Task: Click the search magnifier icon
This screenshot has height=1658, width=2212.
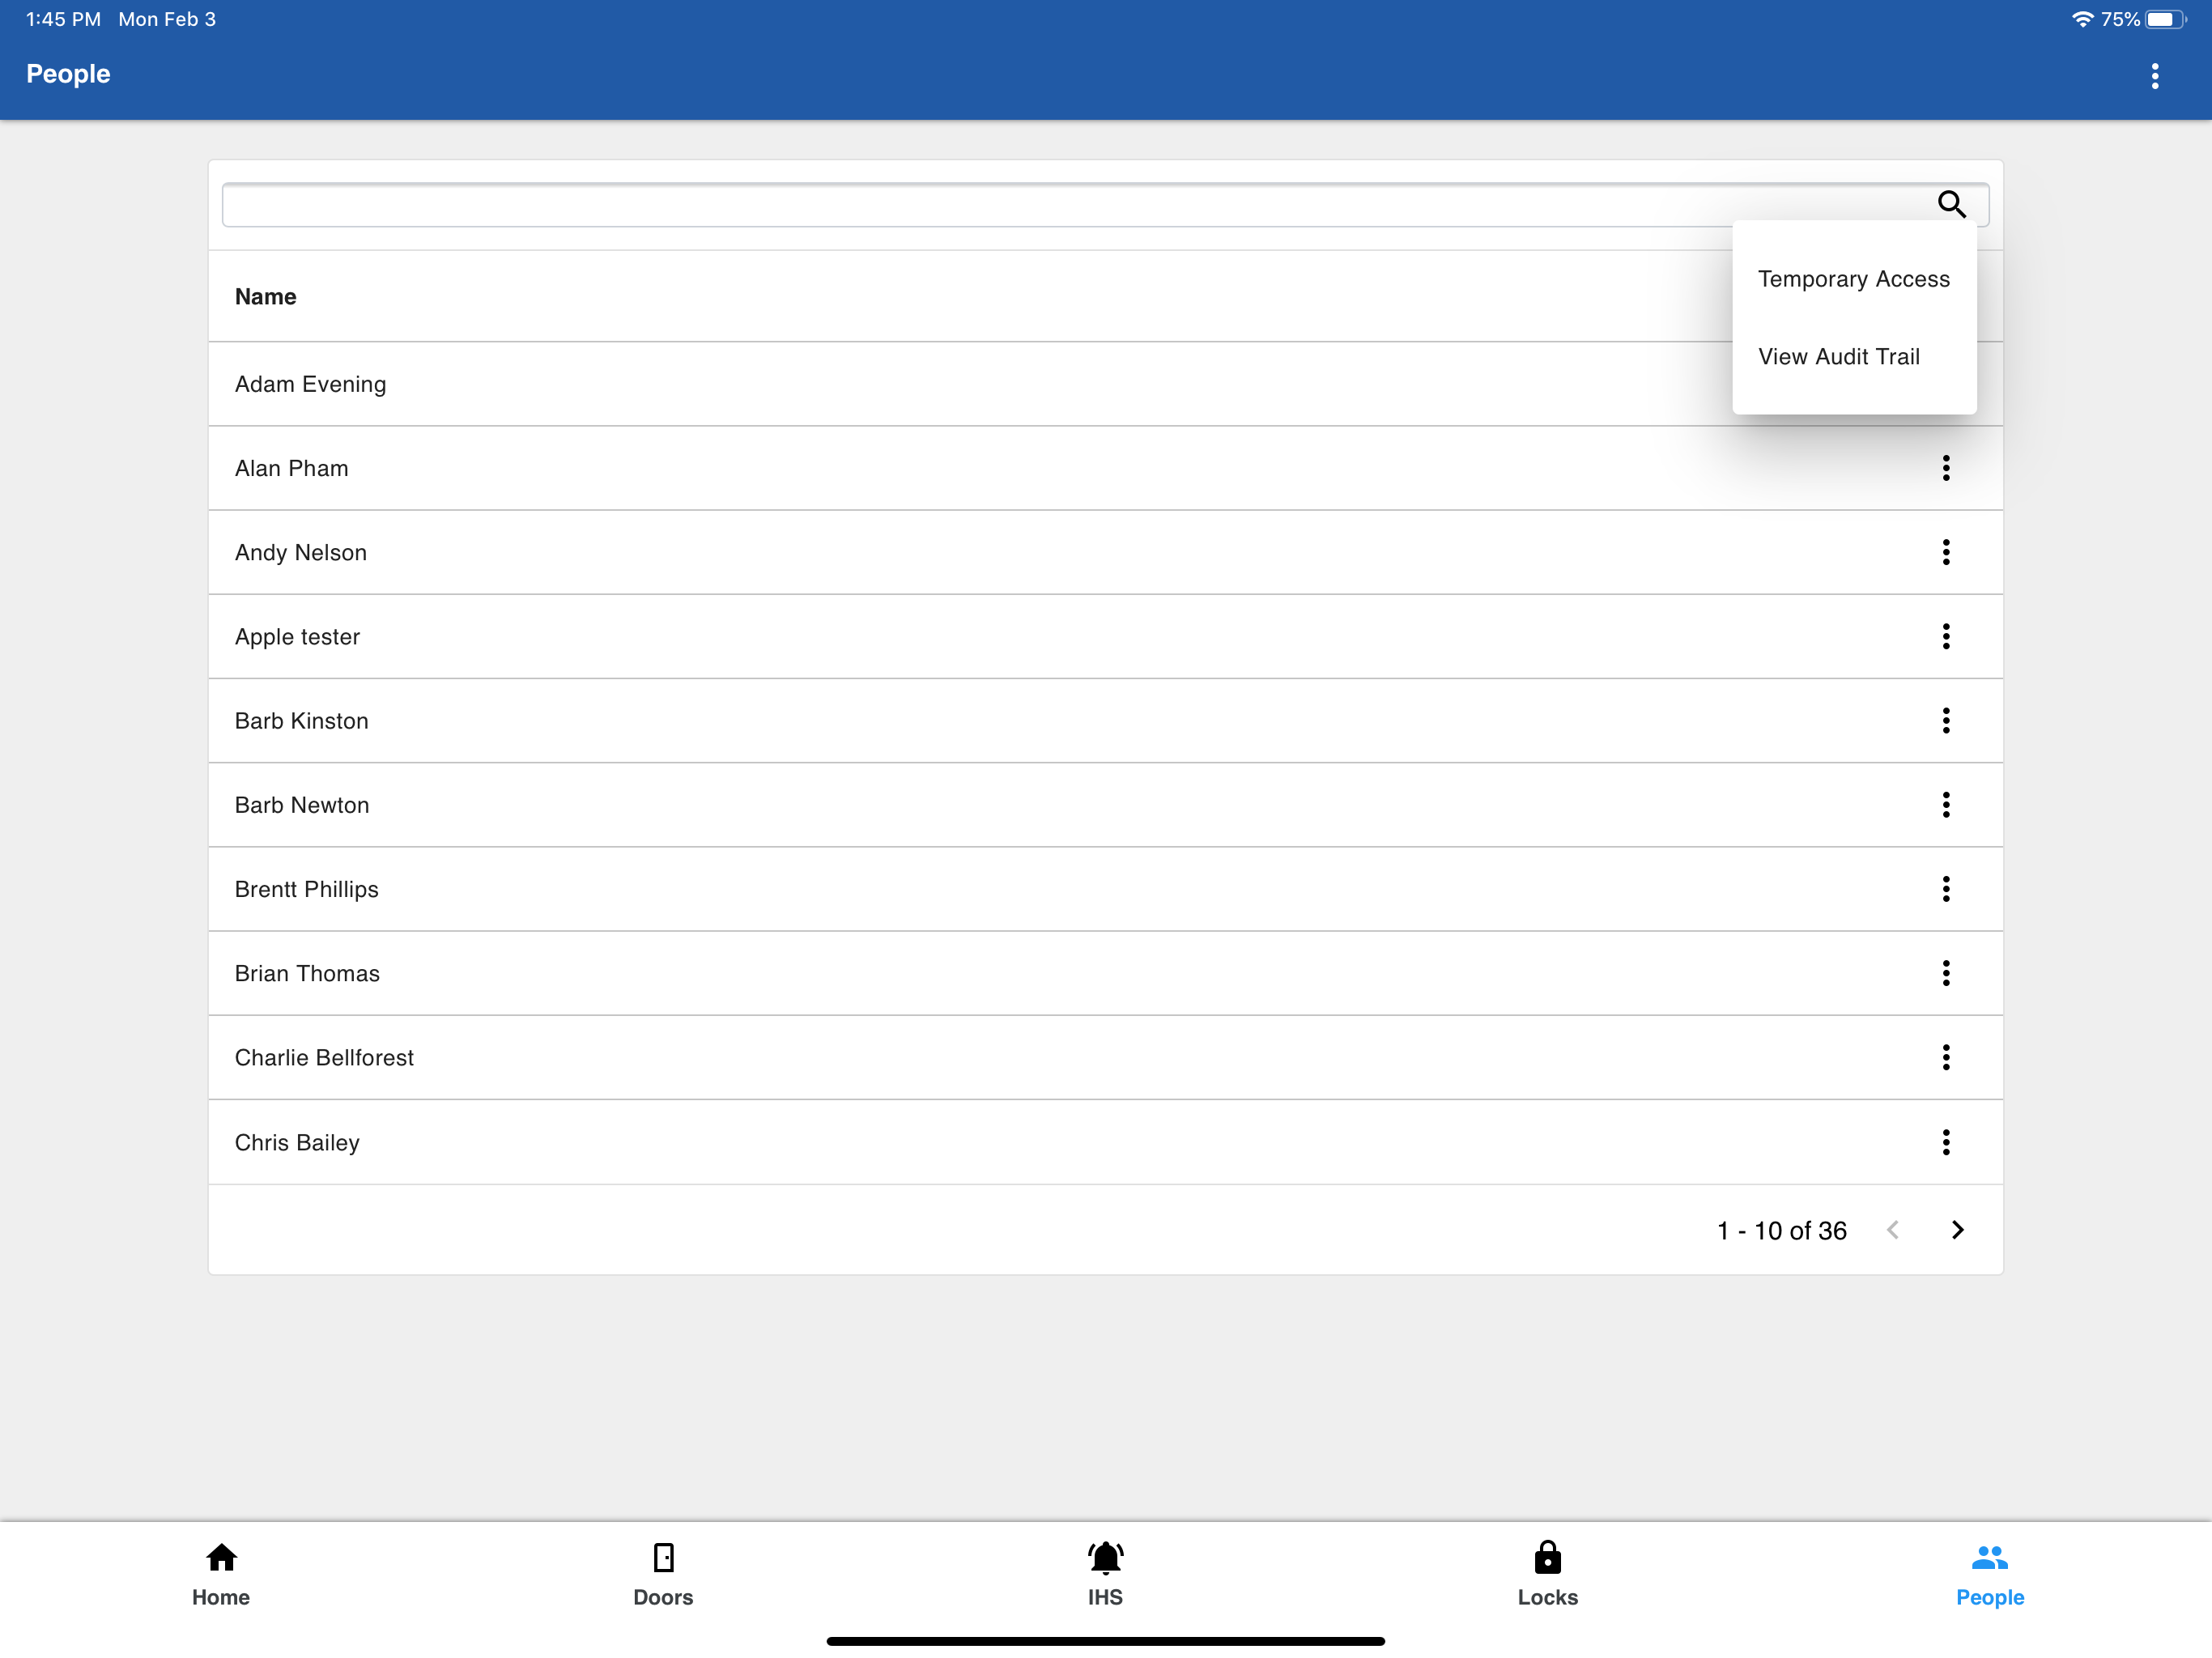Action: tap(1951, 204)
